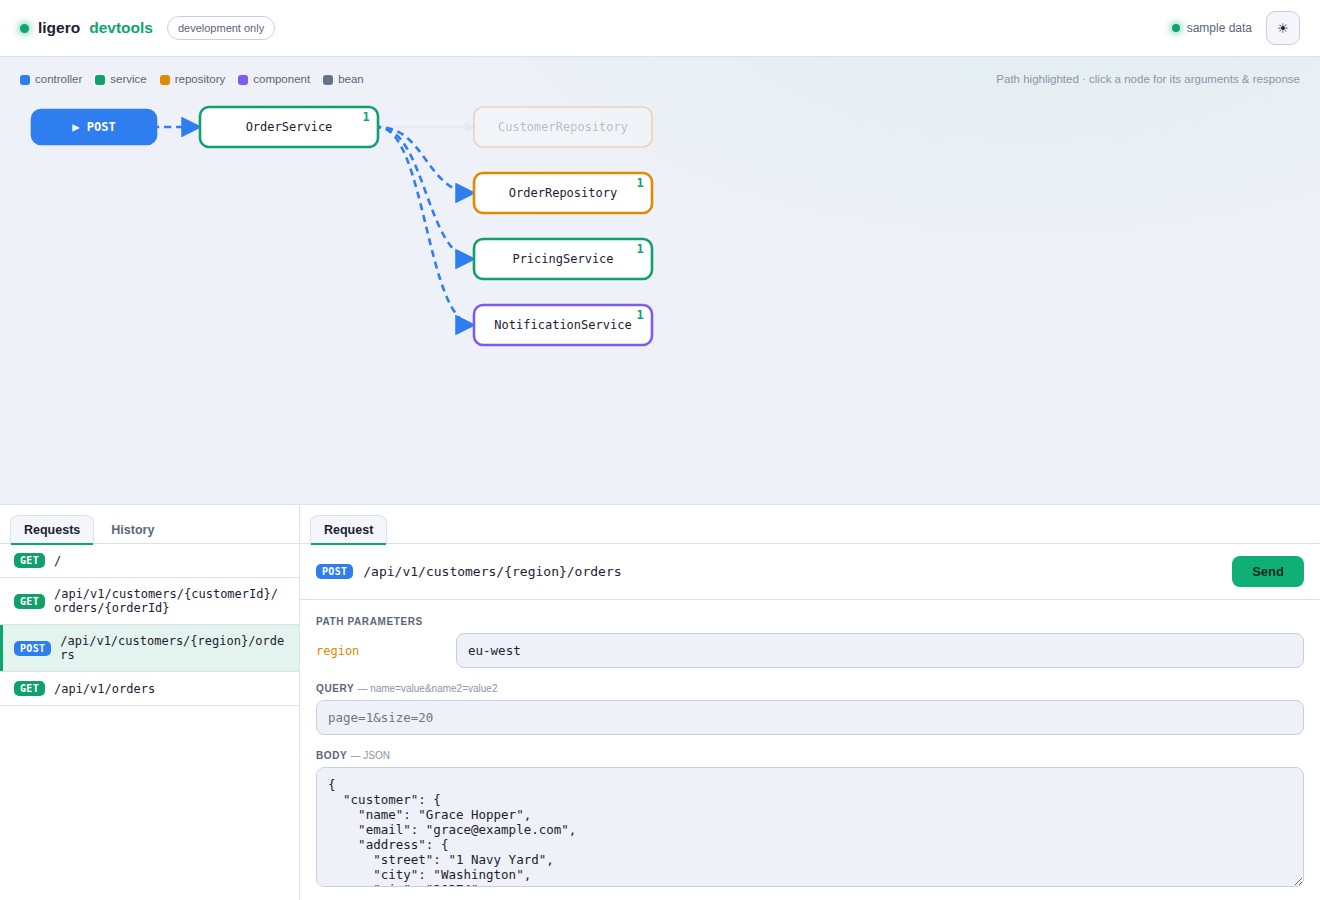Viewport: 1320px width, 900px height.
Task: Click the arrowhead pointing to OrderRepository
Action: coord(464,193)
